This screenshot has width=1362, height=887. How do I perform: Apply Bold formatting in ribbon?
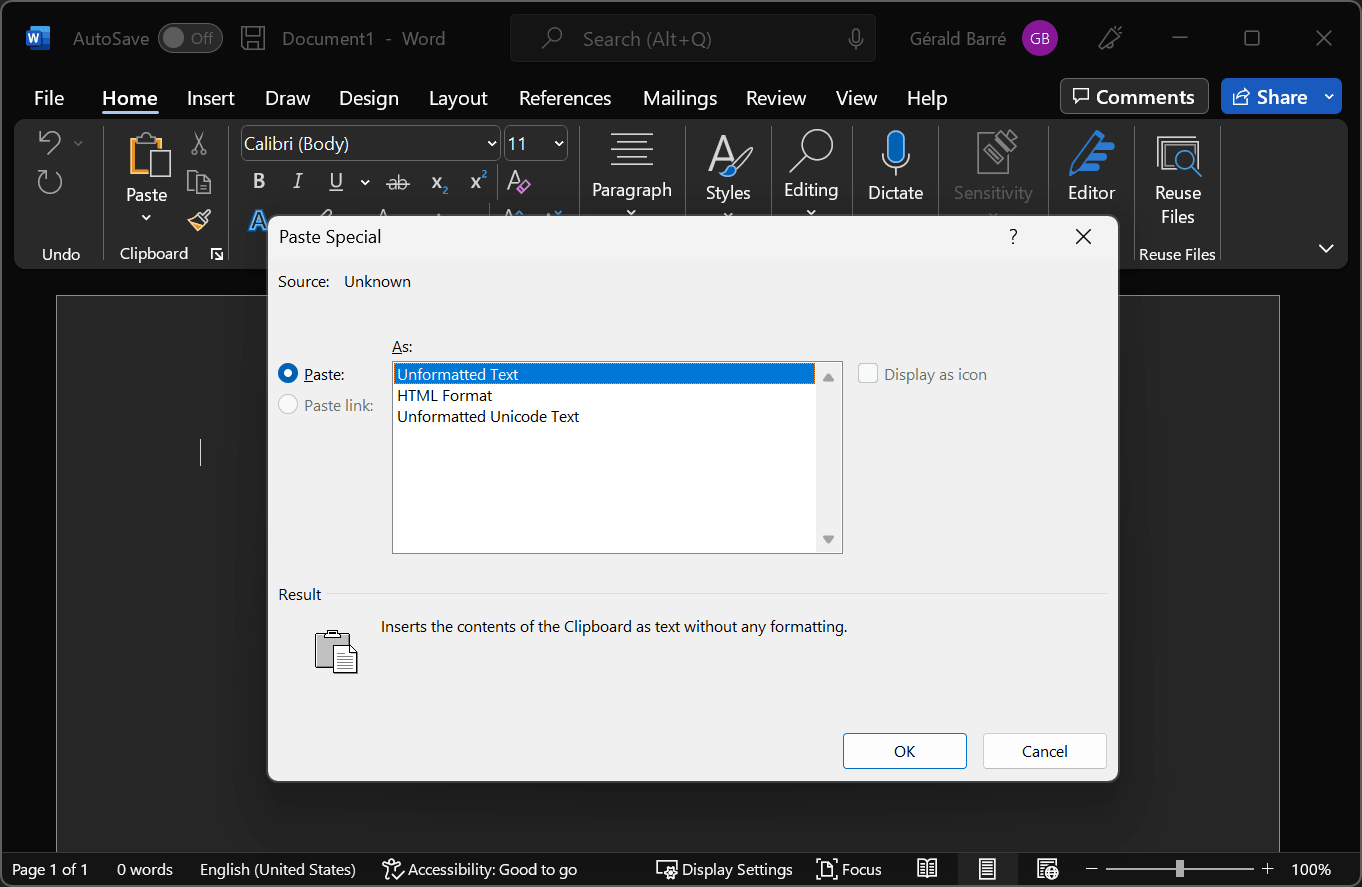tap(259, 181)
